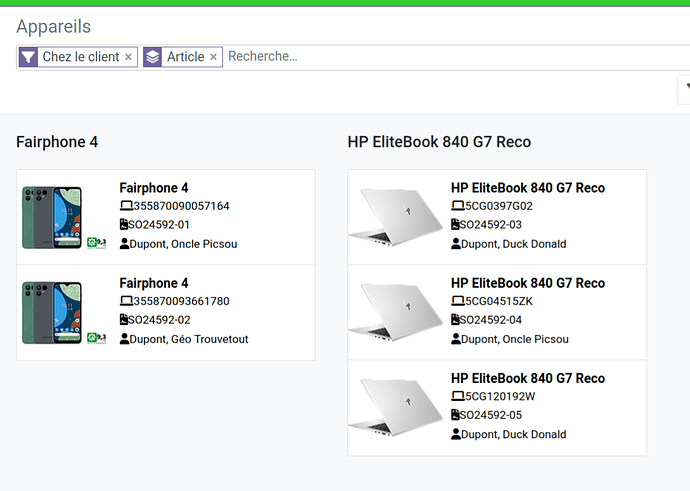The image size is (690, 491).
Task: Click 'Dupont, Oncle Picsou' on Fairphone card
Action: point(183,244)
